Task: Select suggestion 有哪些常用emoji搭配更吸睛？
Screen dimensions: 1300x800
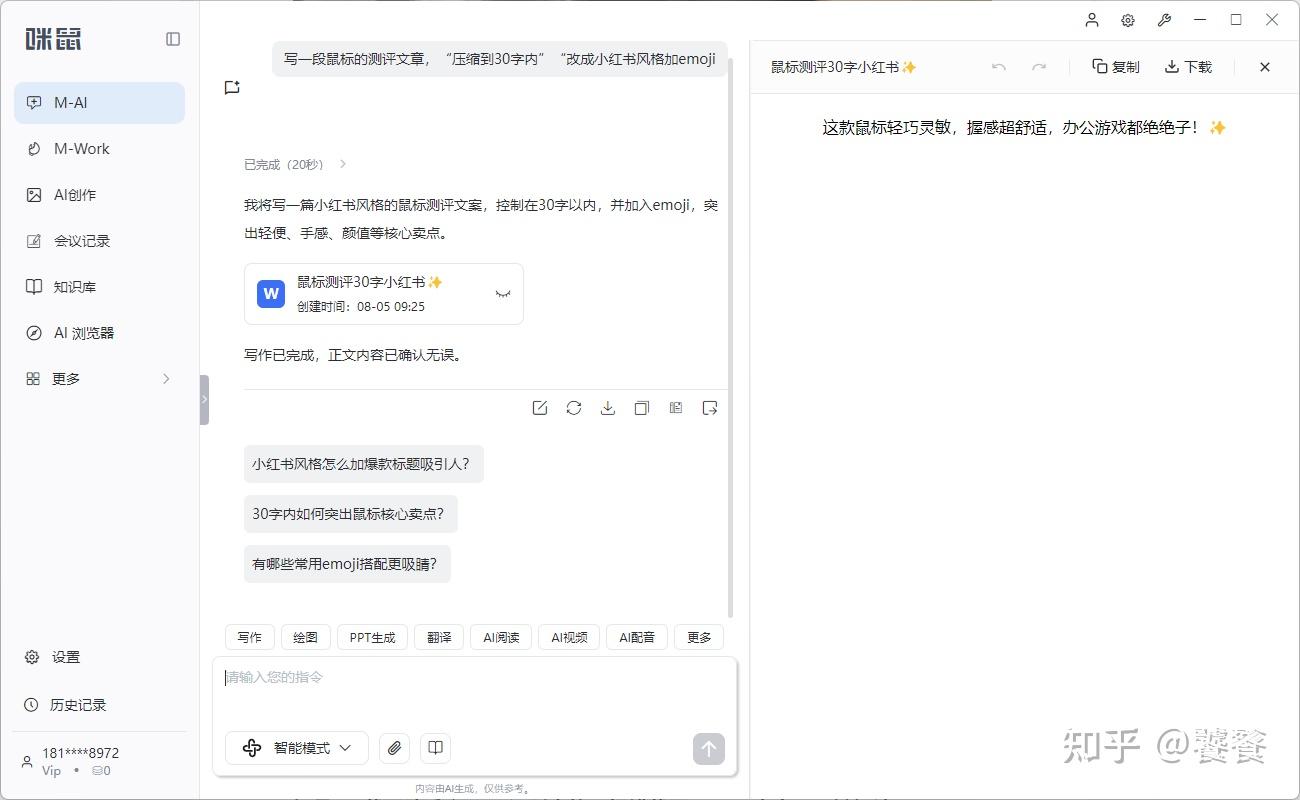Action: pos(347,564)
